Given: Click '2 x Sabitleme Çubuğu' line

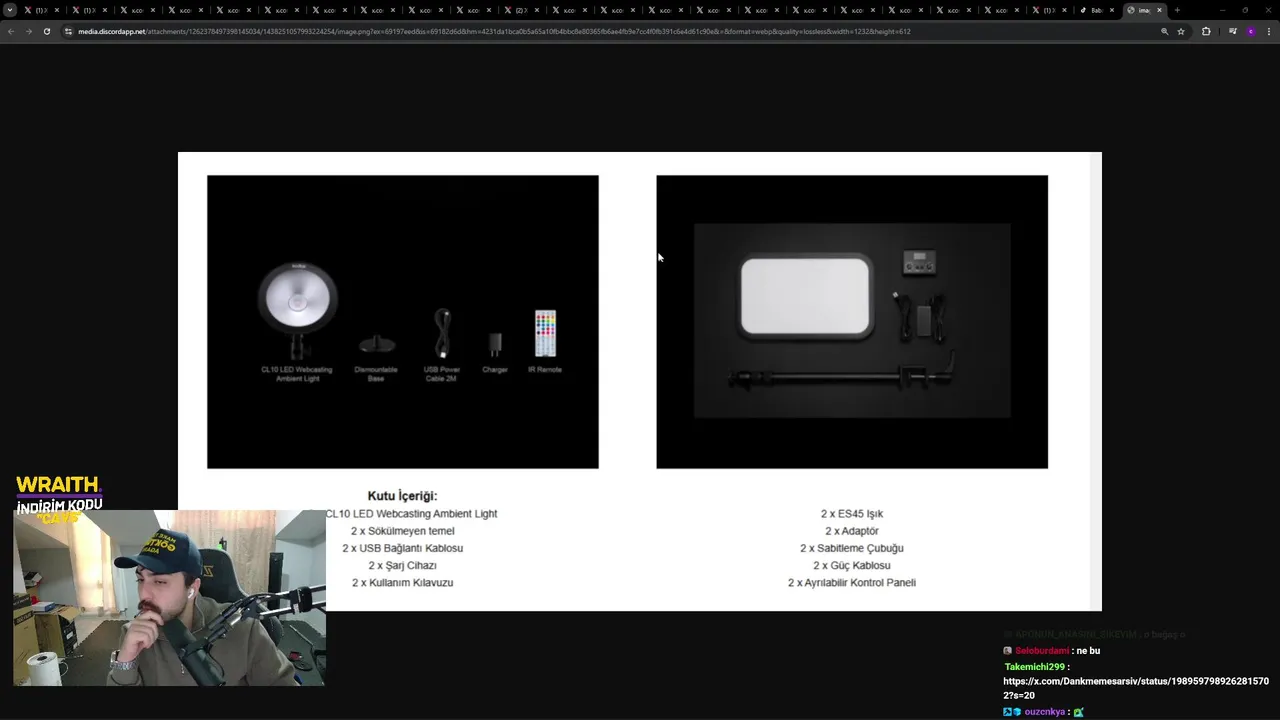Looking at the screenshot, I should tap(852, 548).
